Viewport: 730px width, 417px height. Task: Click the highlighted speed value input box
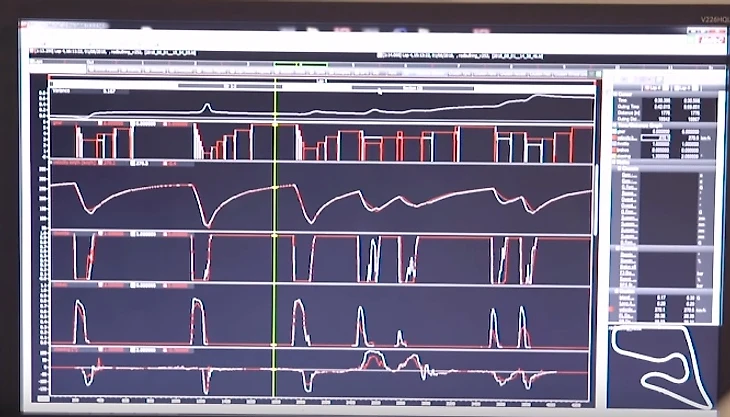(x=656, y=138)
